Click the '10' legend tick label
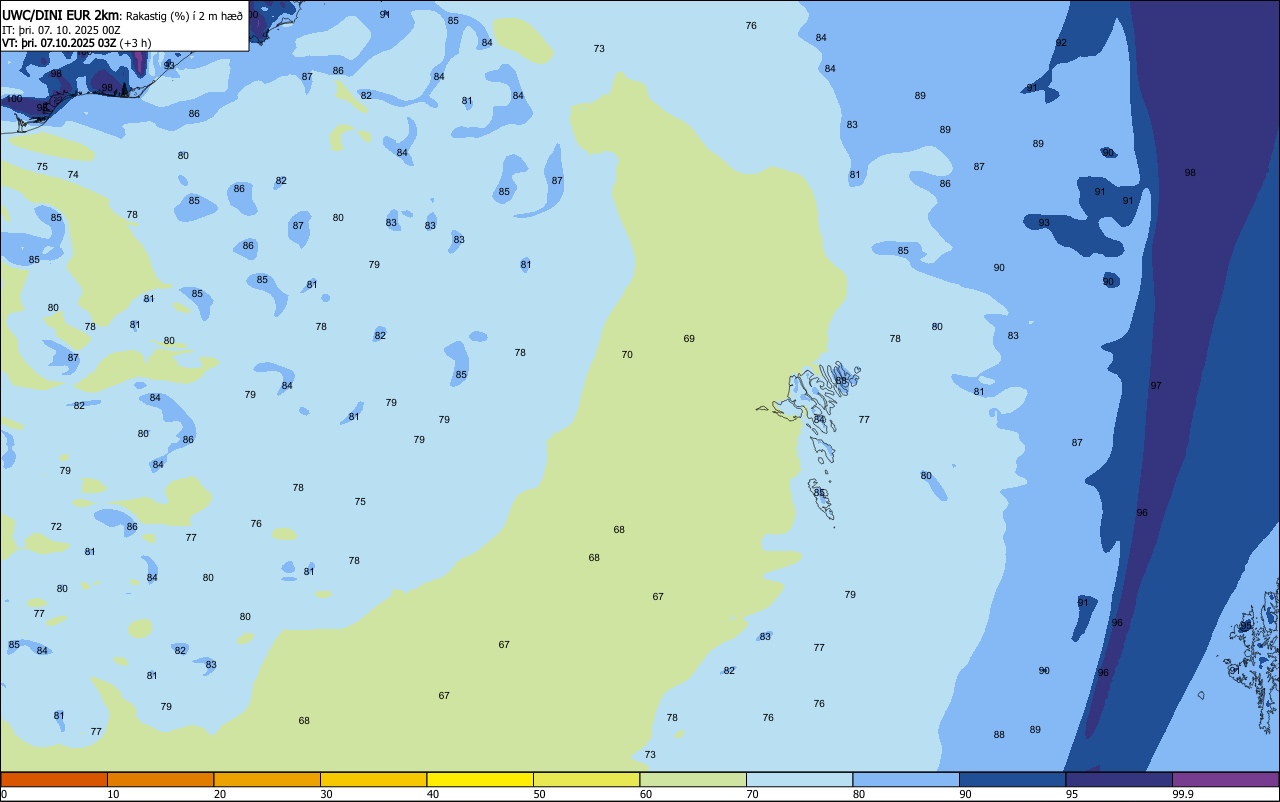 coord(113,794)
